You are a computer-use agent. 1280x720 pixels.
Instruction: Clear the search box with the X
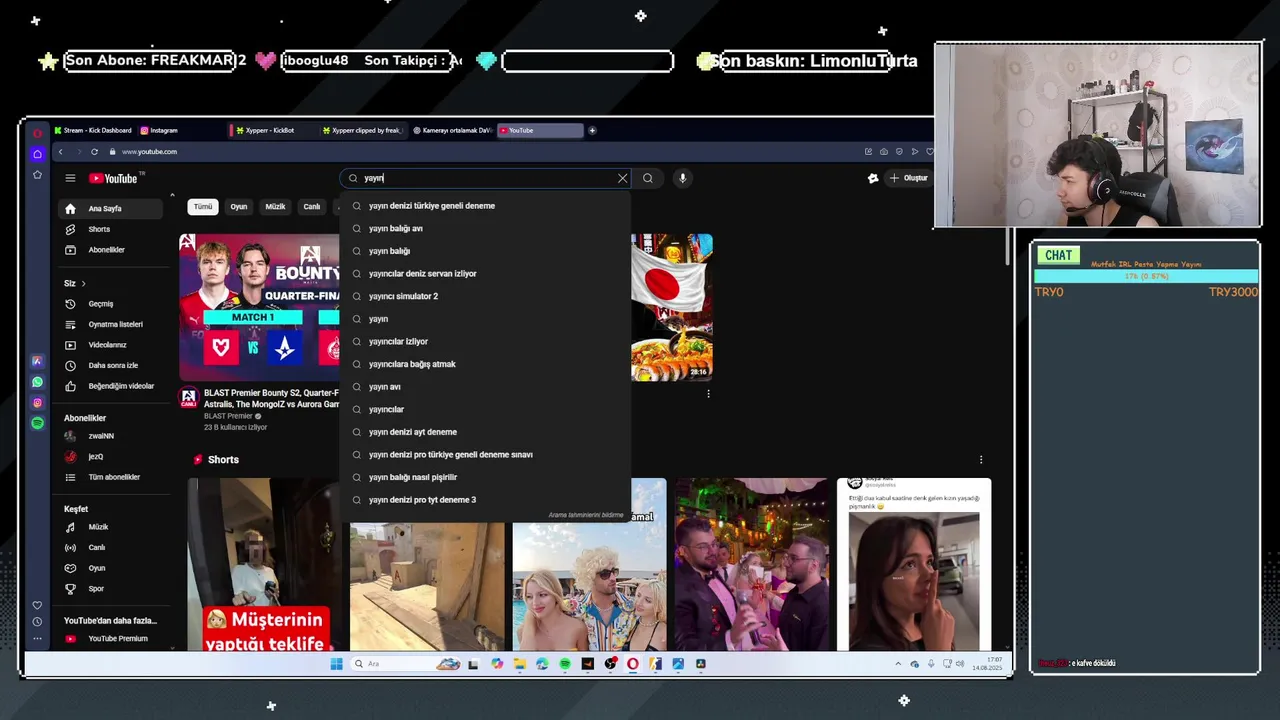tap(622, 178)
